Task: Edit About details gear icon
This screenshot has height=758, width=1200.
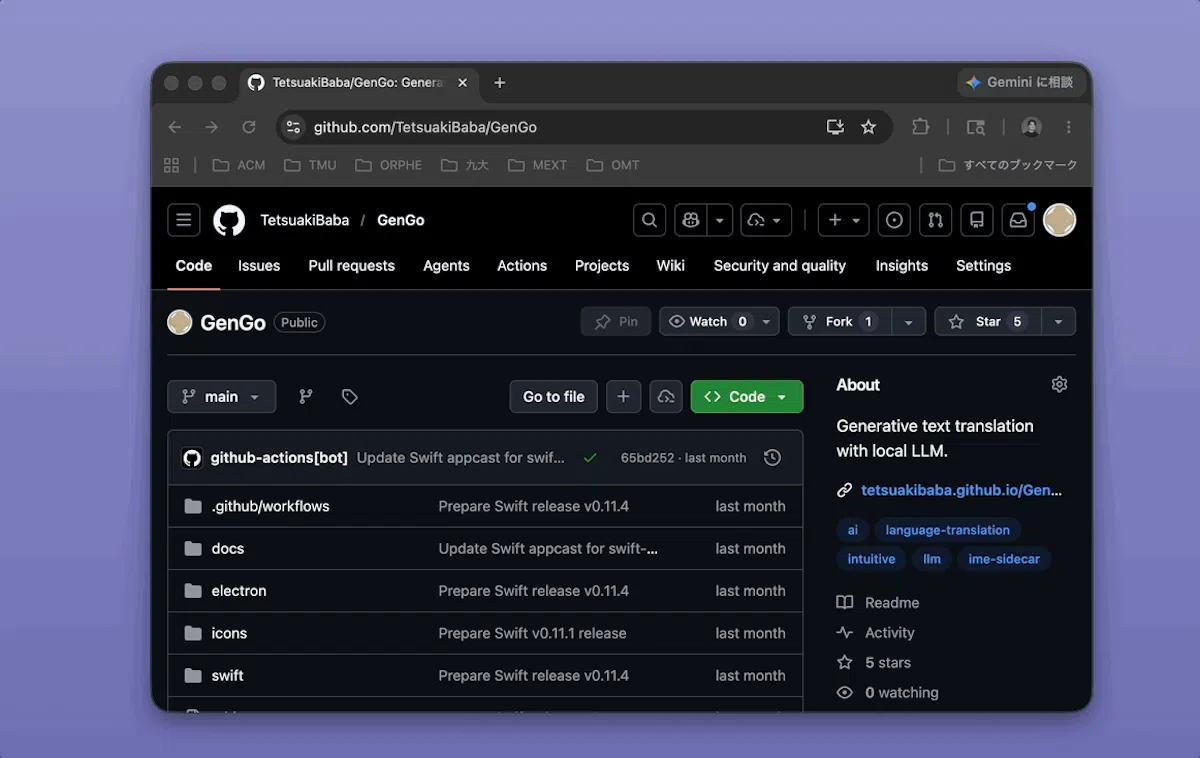Action: click(1060, 385)
